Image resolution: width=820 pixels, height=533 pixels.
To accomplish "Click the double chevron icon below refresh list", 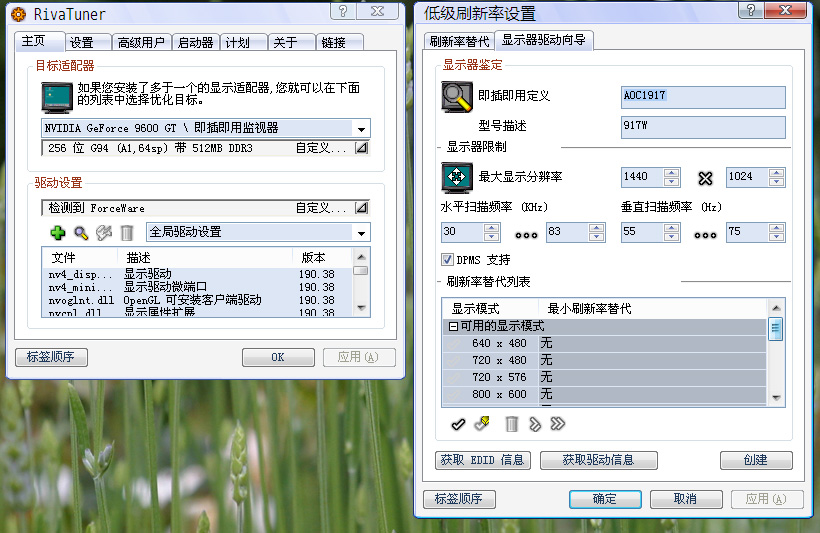I will pyautogui.click(x=557, y=424).
